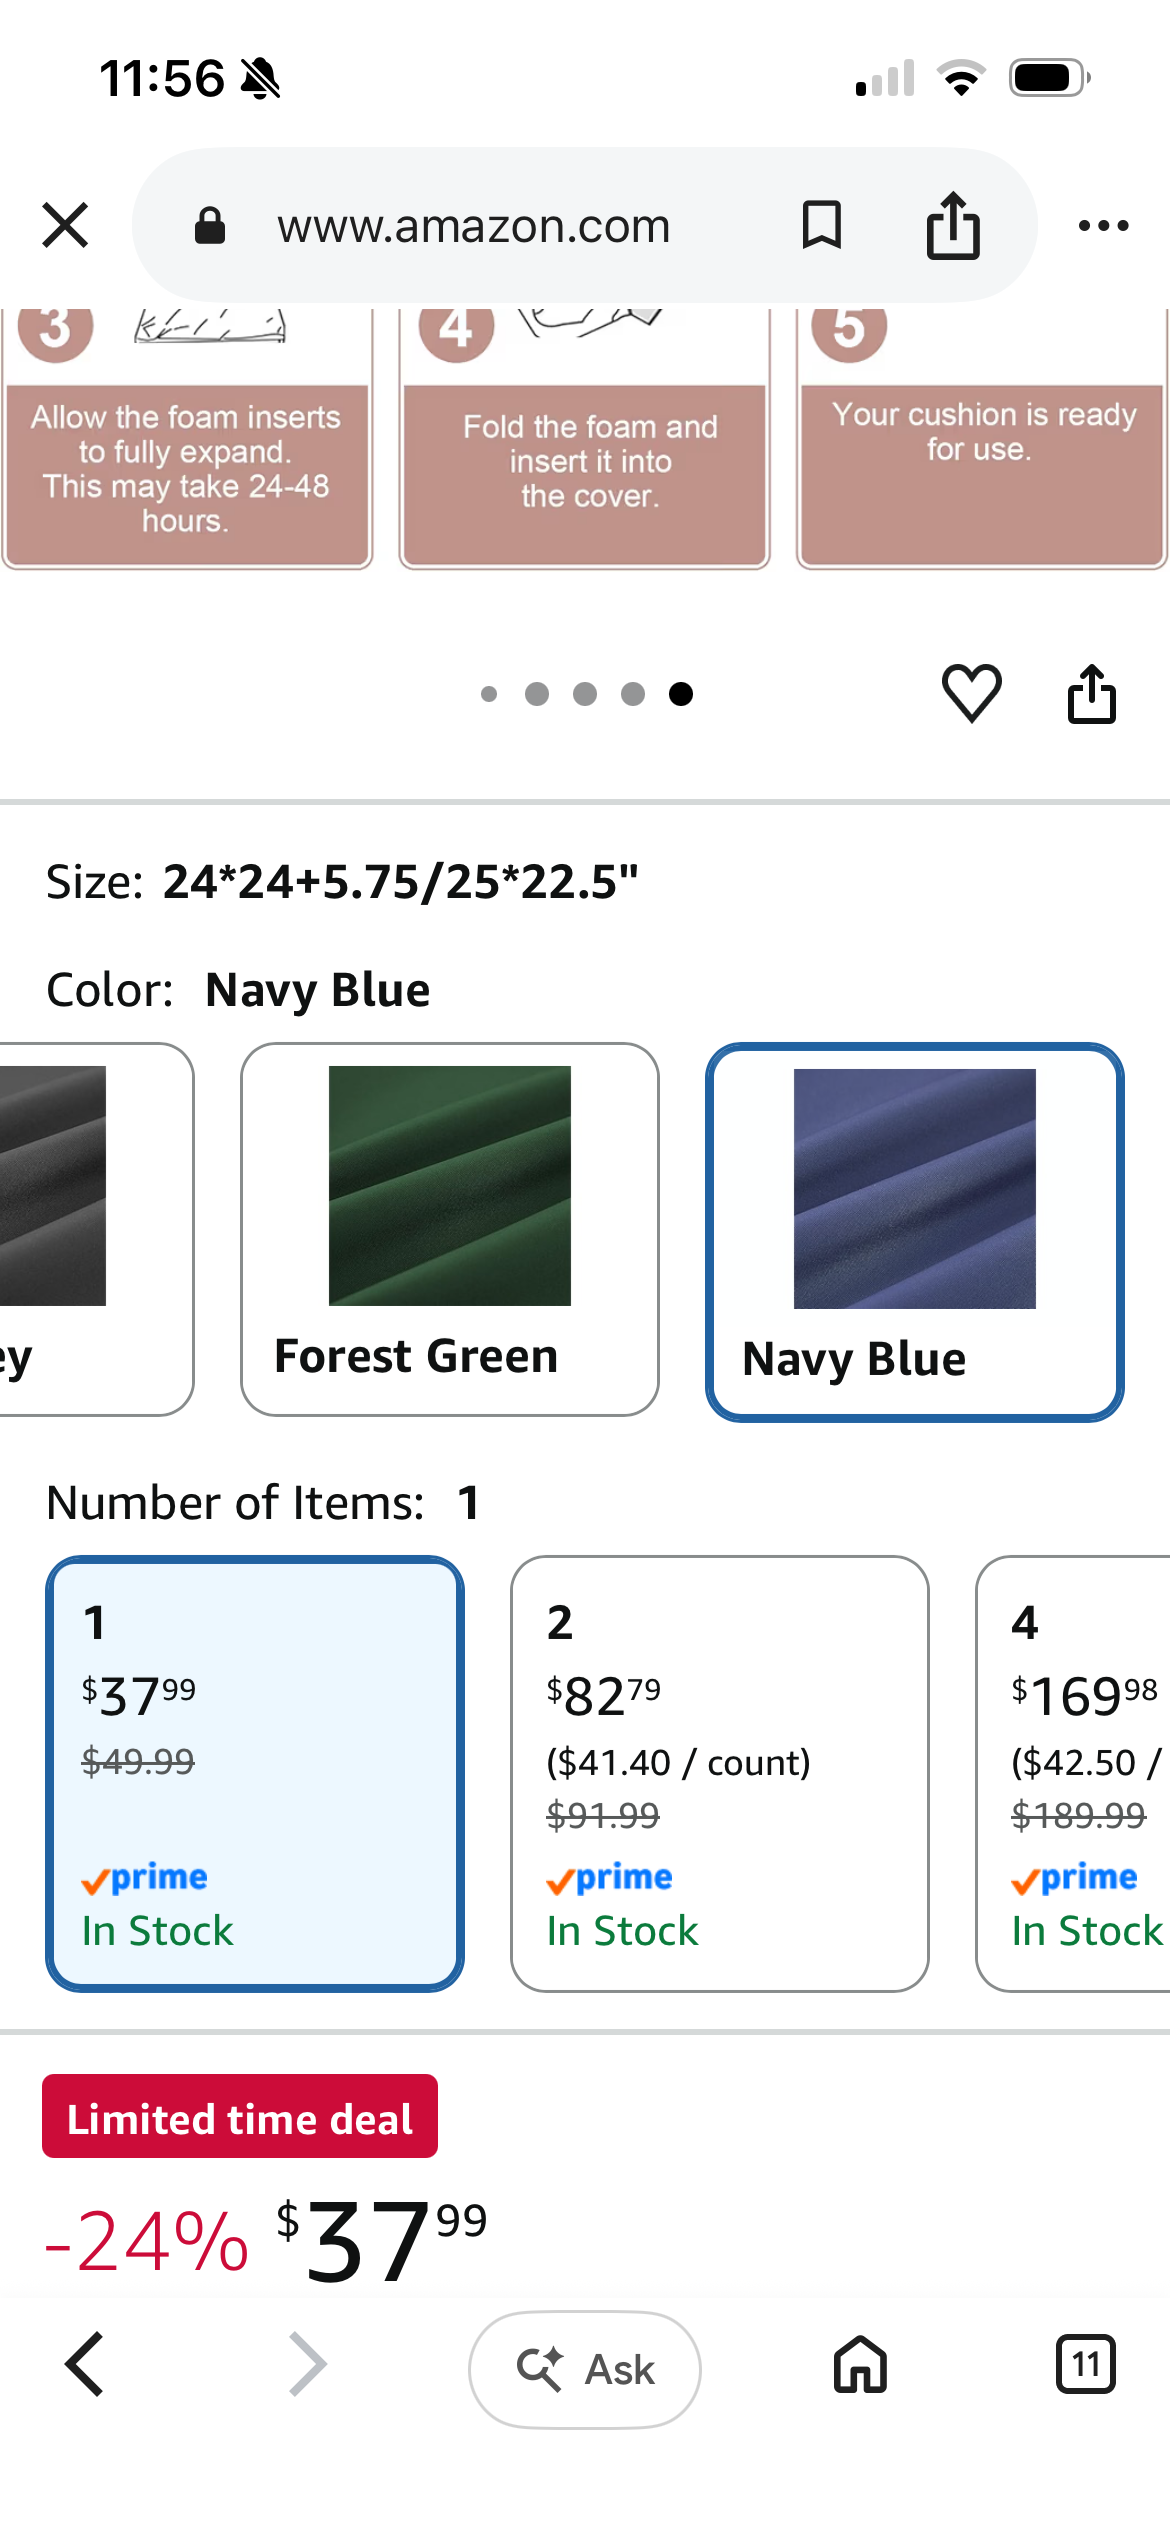Go back with the left arrow
The height and width of the screenshot is (2532, 1170).
coord(85,2365)
